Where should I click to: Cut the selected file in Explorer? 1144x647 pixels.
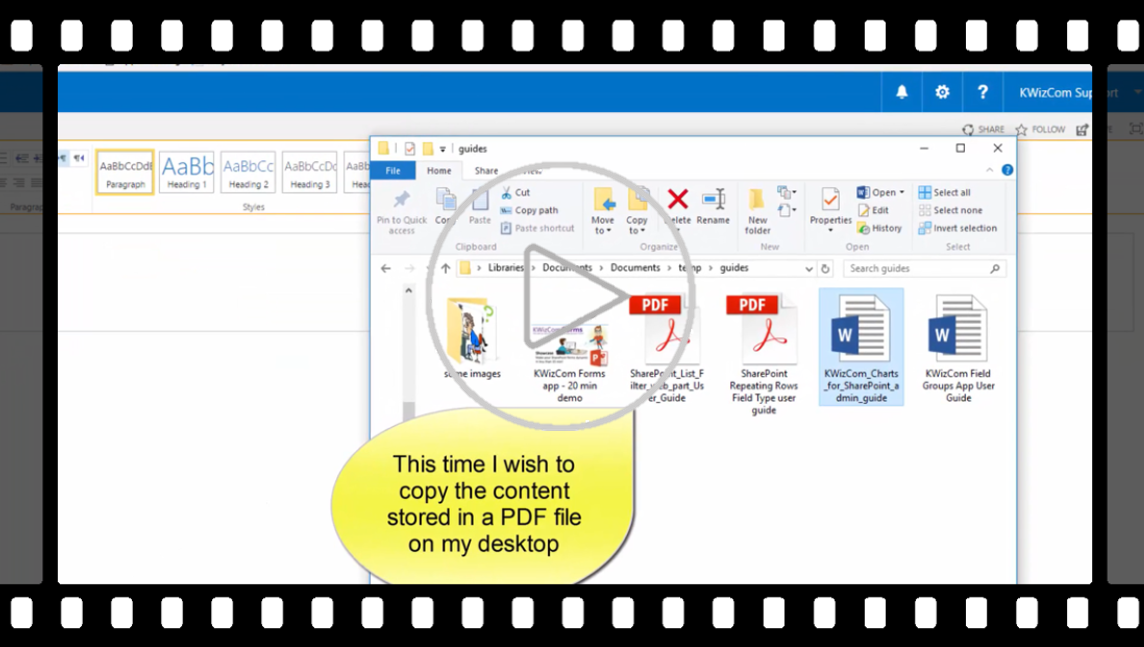point(516,193)
